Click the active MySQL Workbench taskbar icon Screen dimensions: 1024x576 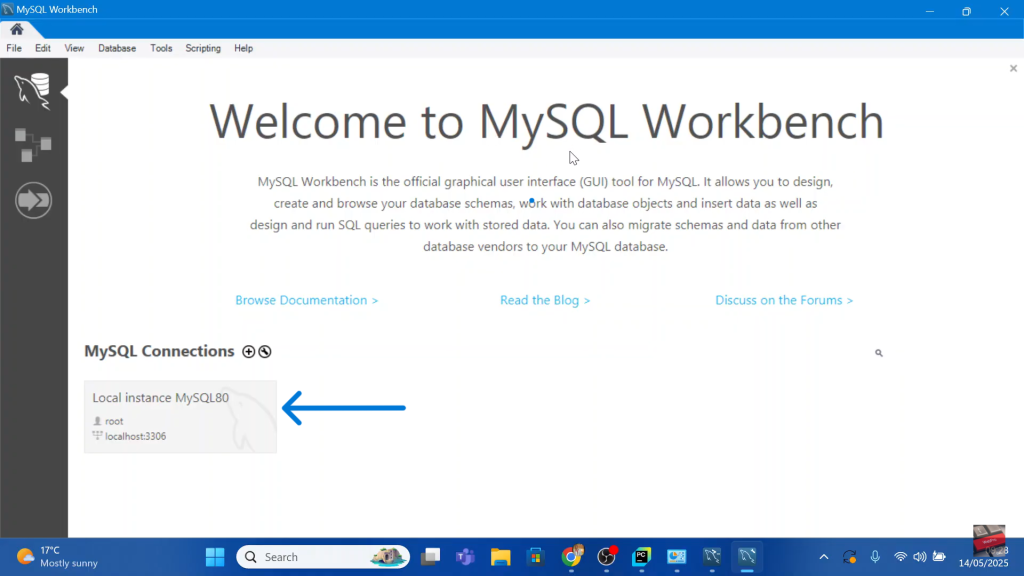pos(747,557)
